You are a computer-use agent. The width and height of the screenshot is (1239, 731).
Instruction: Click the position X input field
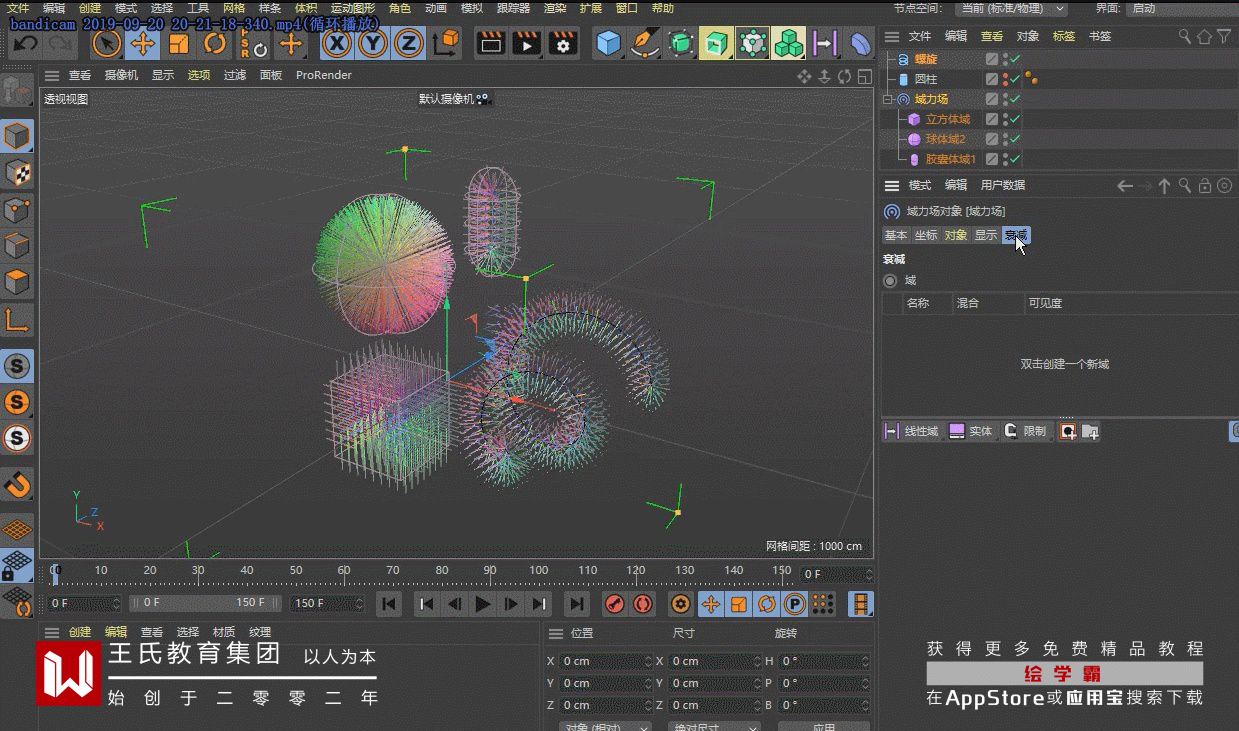pyautogui.click(x=606, y=661)
